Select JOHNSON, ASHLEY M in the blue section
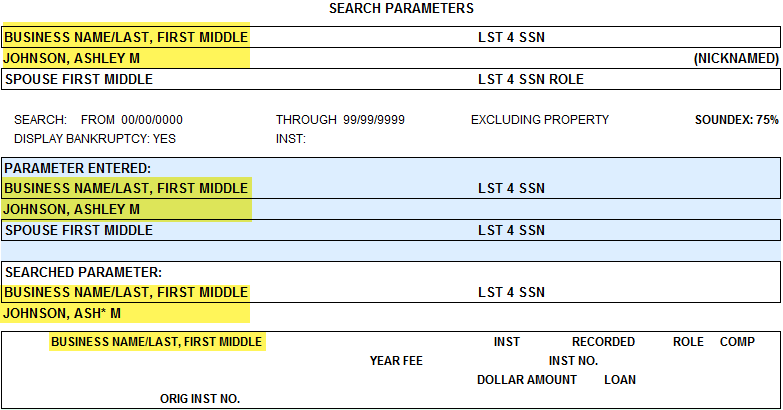This screenshot has width=783, height=410. (x=72, y=209)
